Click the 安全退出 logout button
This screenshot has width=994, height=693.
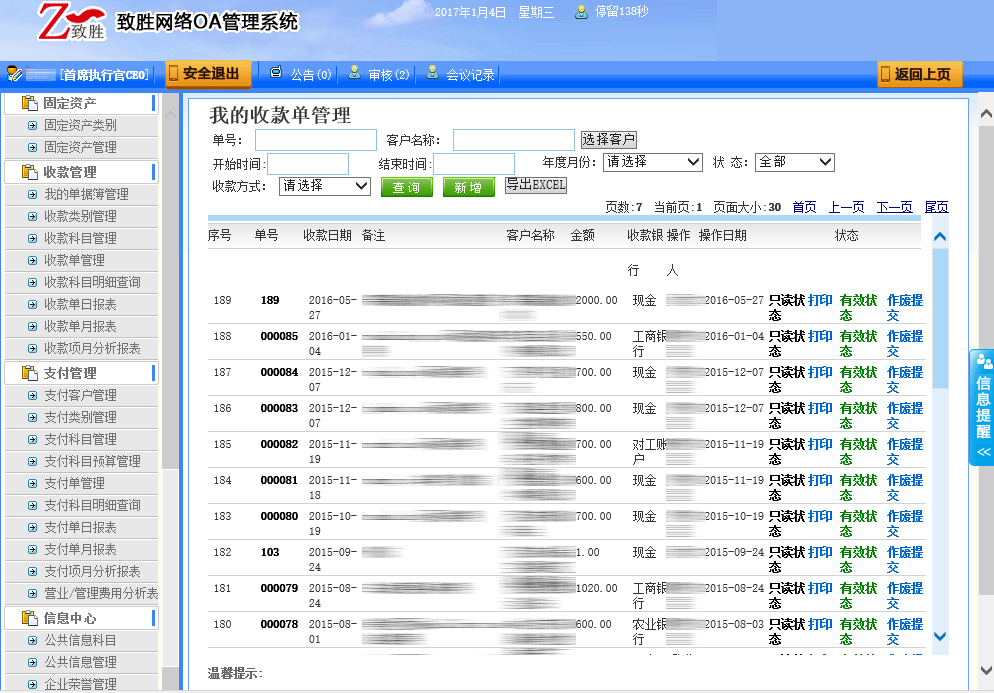pos(208,74)
